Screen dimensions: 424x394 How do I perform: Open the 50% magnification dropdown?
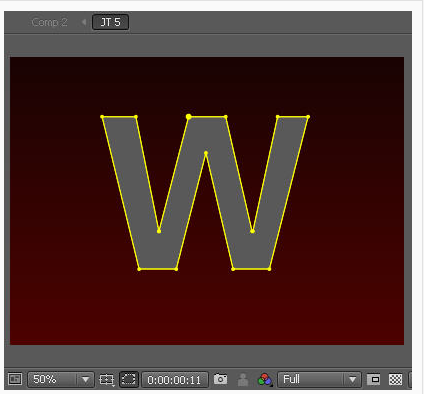click(x=61, y=379)
